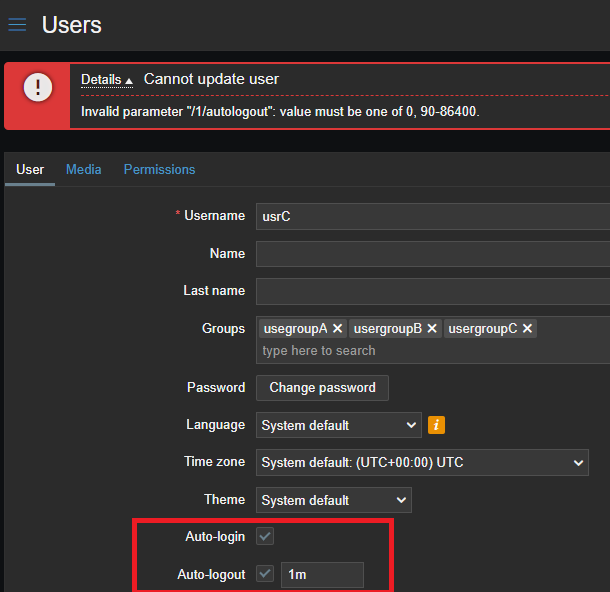This screenshot has height=592, width=610.
Task: Open the Language dropdown
Action: pyautogui.click(x=339, y=425)
